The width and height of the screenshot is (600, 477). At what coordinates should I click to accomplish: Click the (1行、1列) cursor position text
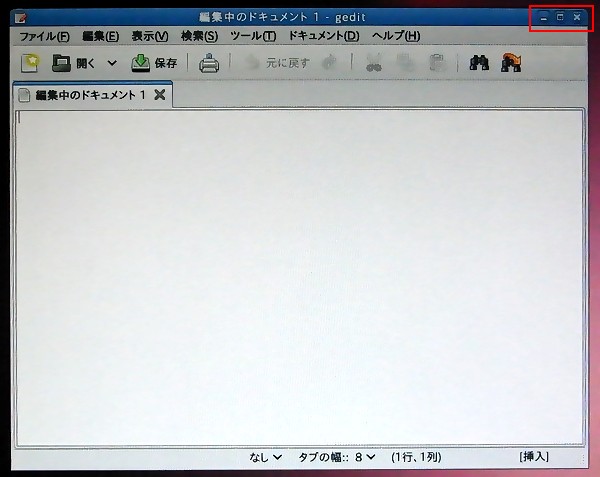click(416, 457)
